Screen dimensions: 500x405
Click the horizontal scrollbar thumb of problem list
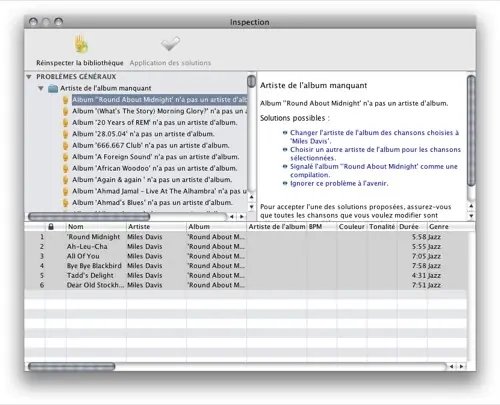[x=89, y=217]
